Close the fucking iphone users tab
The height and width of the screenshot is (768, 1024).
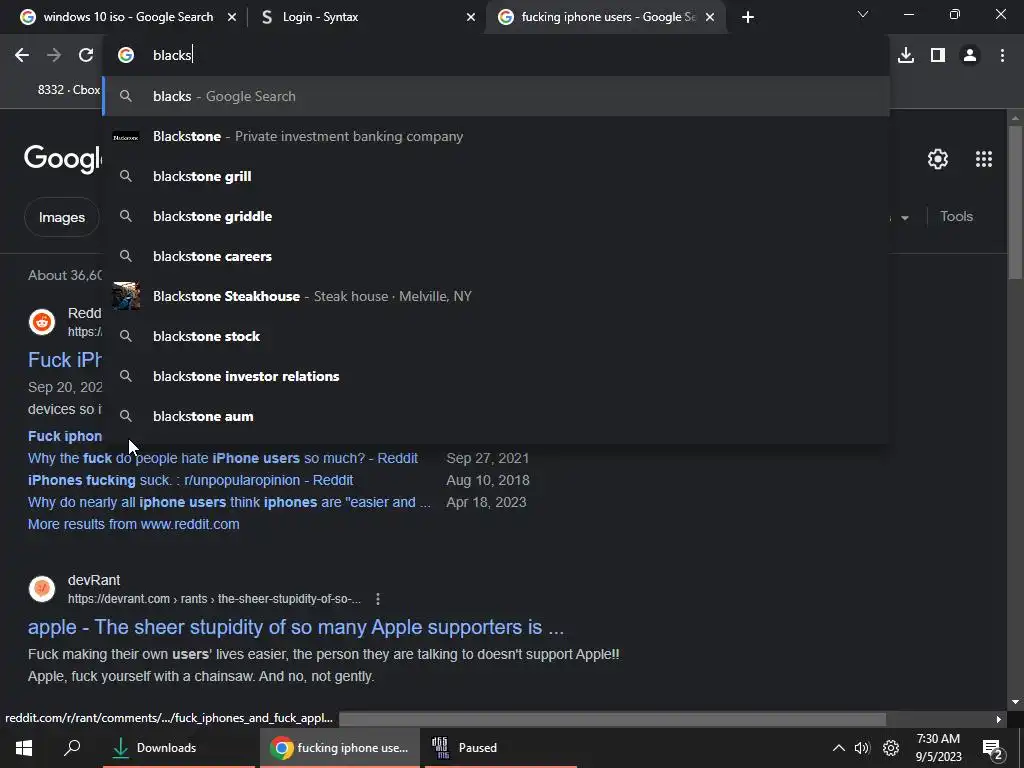(710, 18)
